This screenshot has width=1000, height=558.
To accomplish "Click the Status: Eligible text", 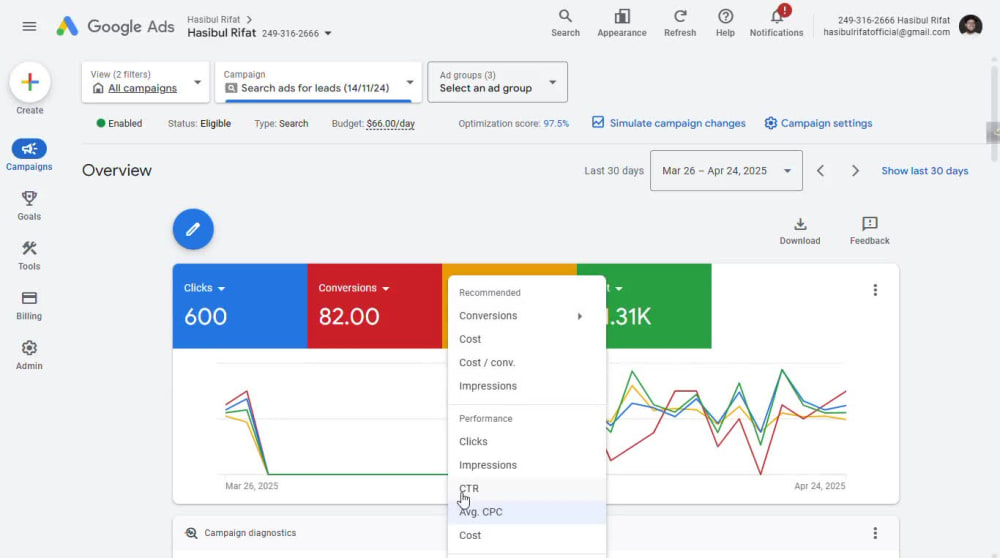I will pyautogui.click(x=199, y=124).
